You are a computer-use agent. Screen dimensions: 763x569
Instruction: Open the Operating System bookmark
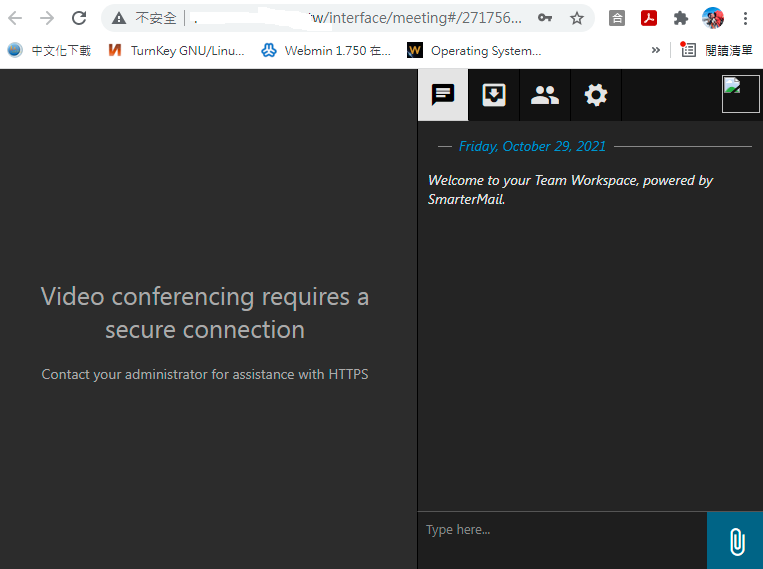(475, 50)
